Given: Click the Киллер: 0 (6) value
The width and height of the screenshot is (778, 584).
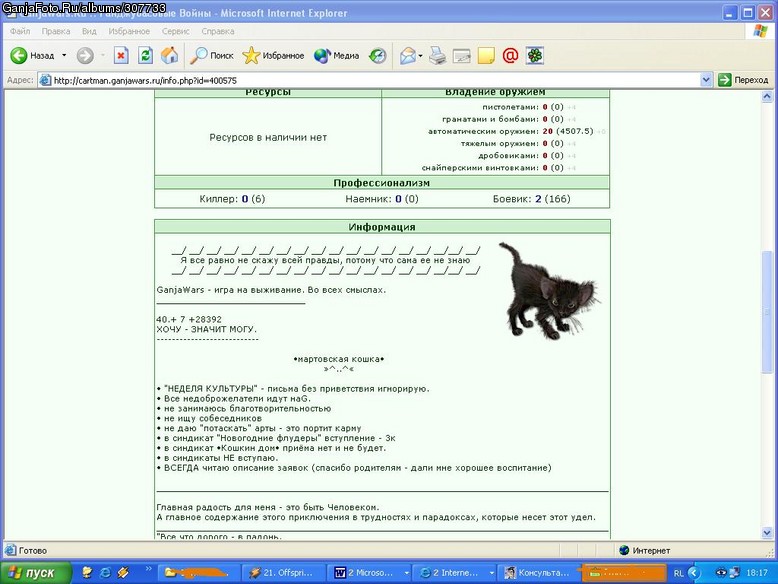Looking at the screenshot, I should click(x=232, y=199).
